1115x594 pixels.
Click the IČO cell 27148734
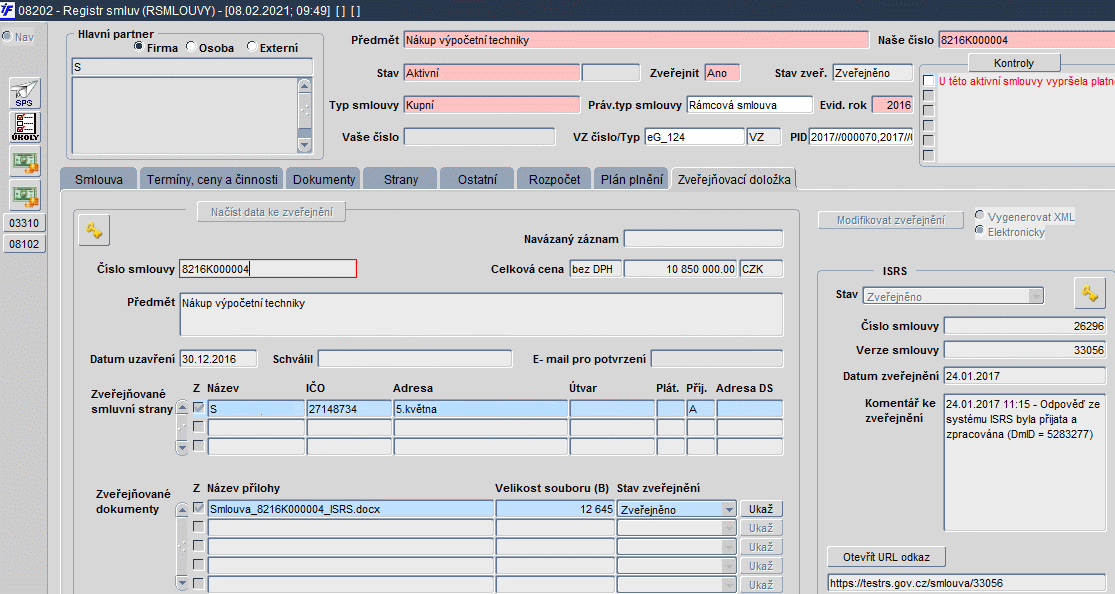pos(348,409)
